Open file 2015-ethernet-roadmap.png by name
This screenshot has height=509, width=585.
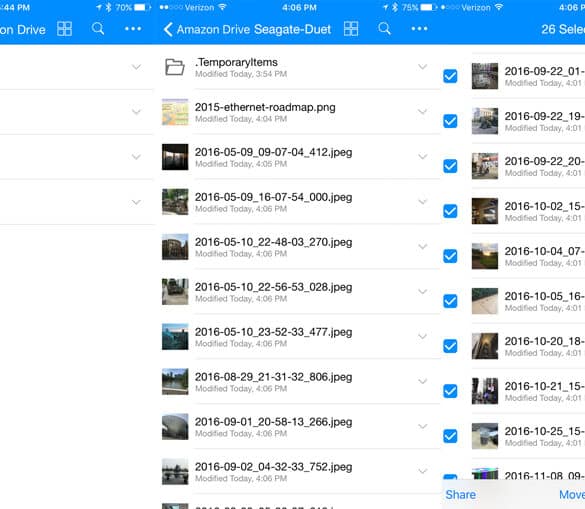pyautogui.click(x=265, y=107)
